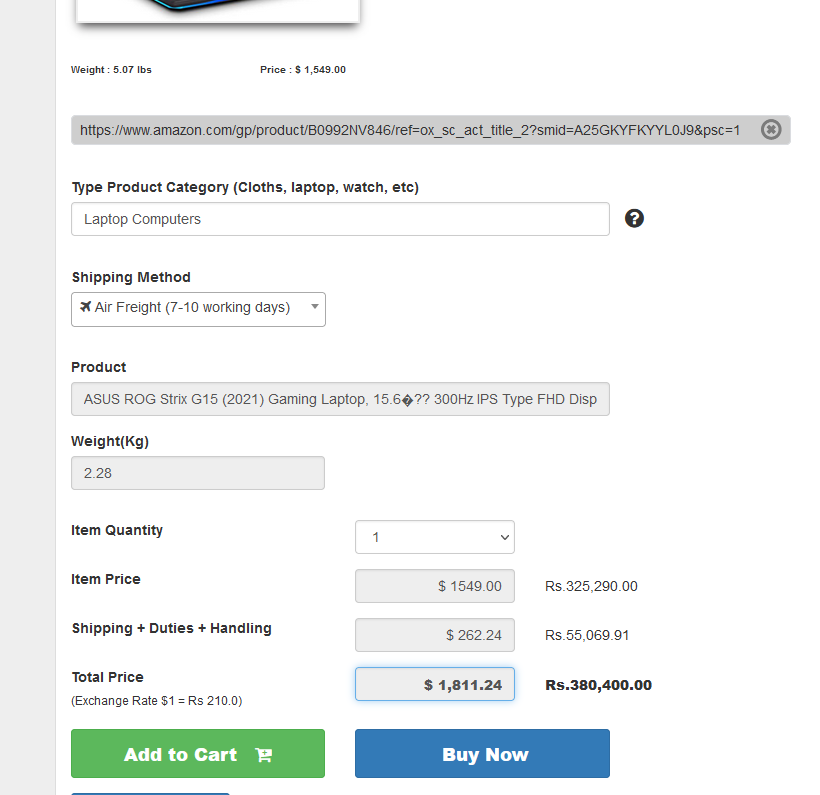Click the Amazon product URL input
The width and height of the screenshot is (820, 795).
click(x=431, y=130)
